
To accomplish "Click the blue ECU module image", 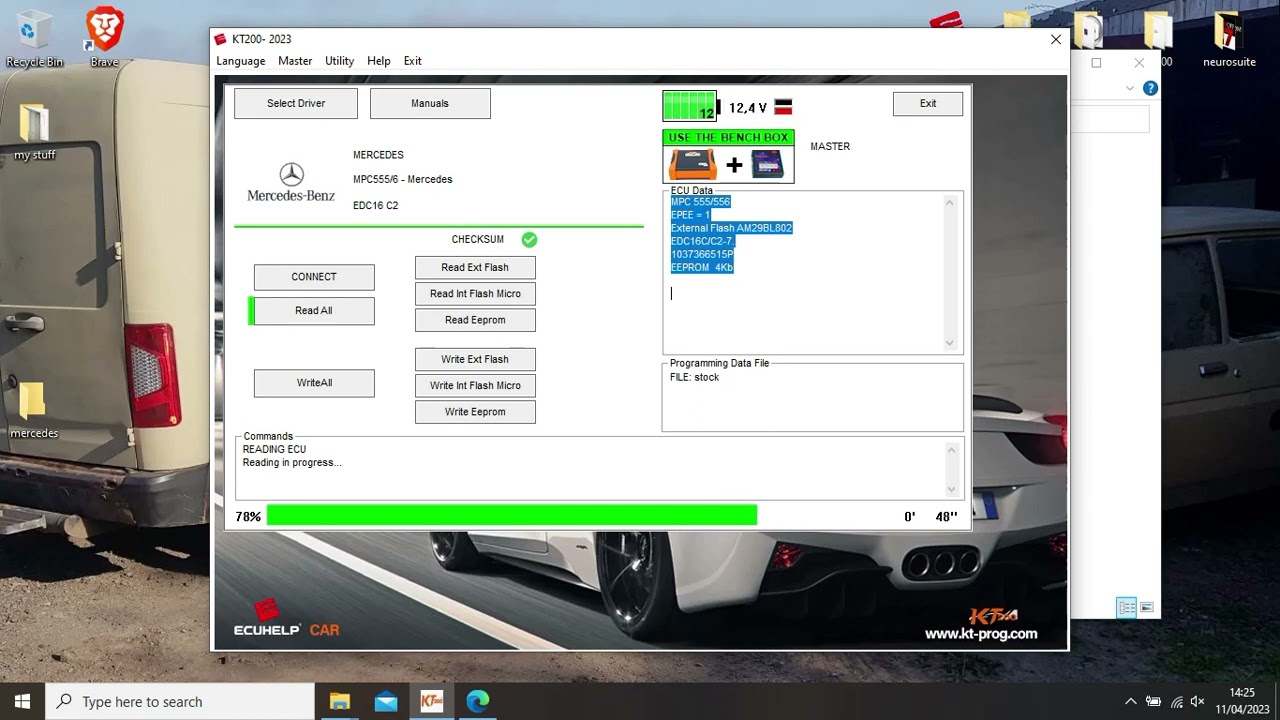I will [768, 164].
